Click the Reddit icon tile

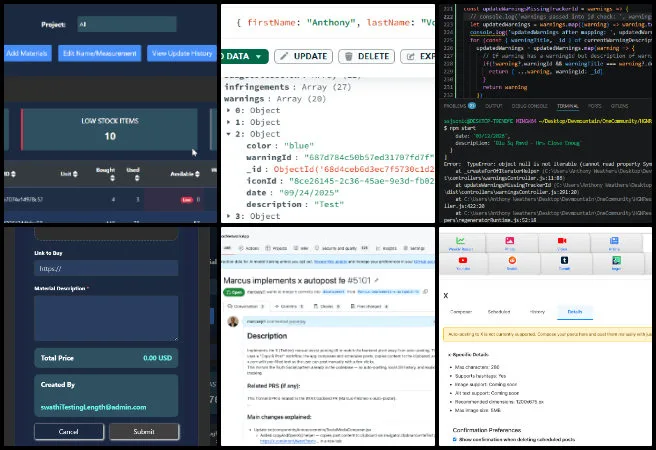pyautogui.click(x=512, y=260)
